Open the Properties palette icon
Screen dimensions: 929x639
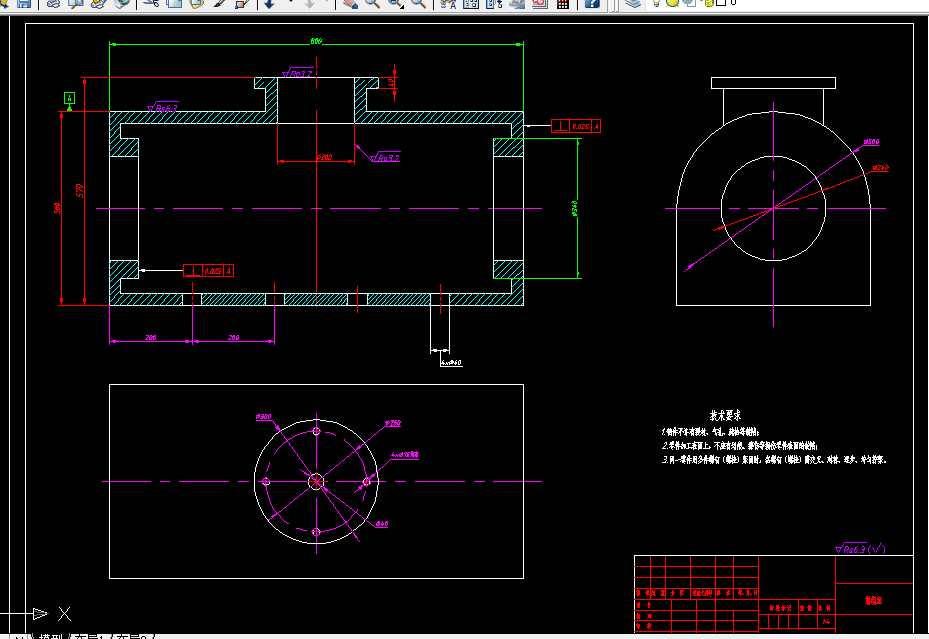coord(449,3)
